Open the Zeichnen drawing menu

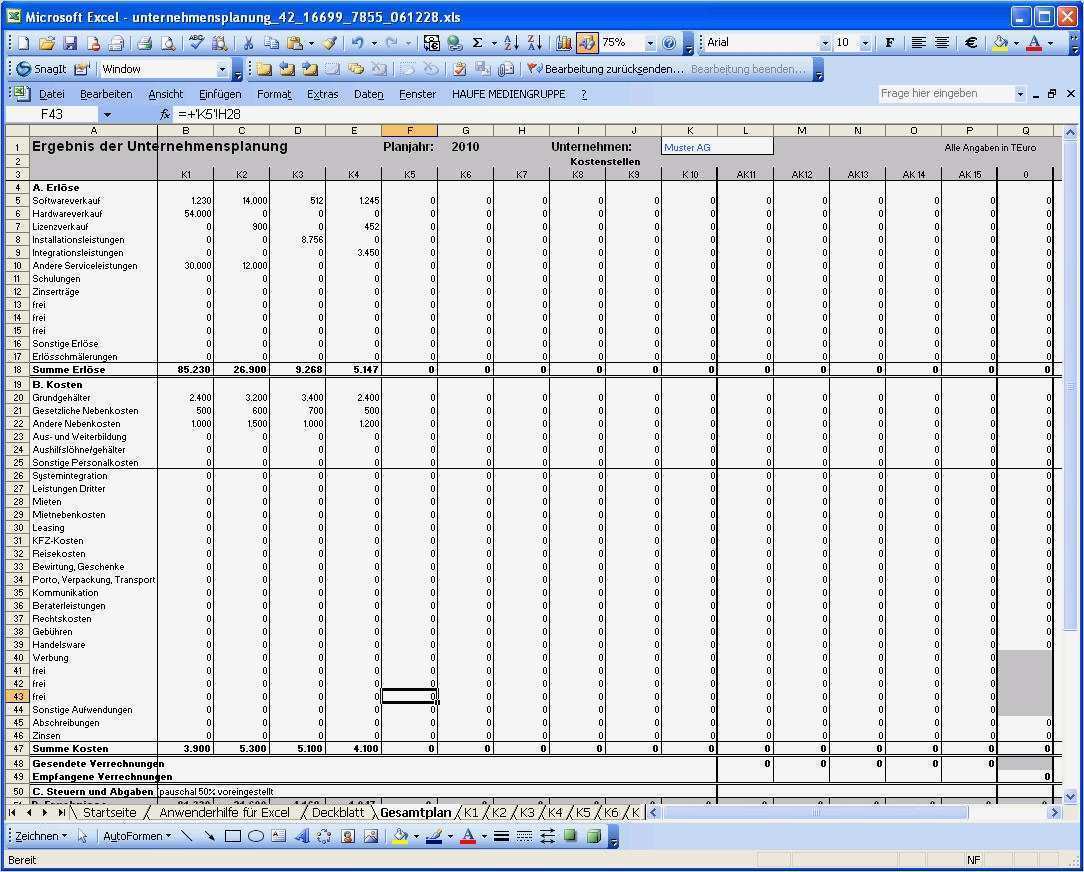[x=41, y=836]
